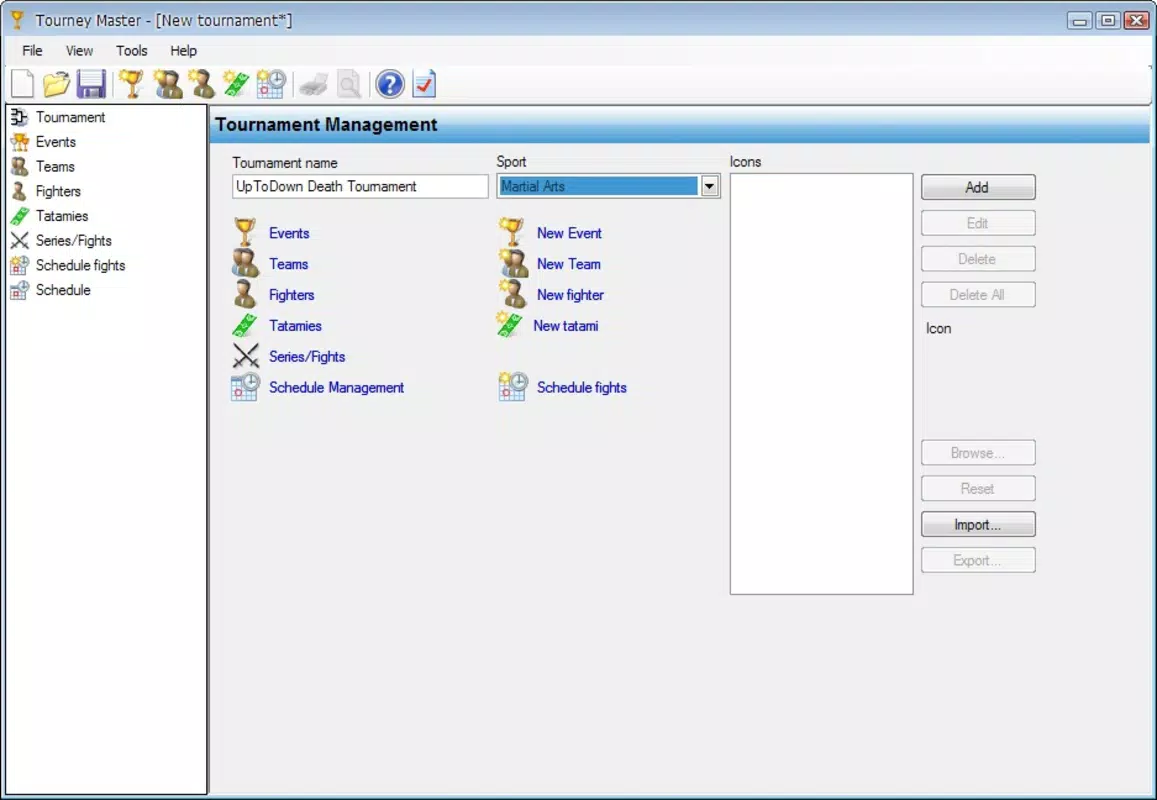Click the new fighter toolbar icon

(x=201, y=84)
